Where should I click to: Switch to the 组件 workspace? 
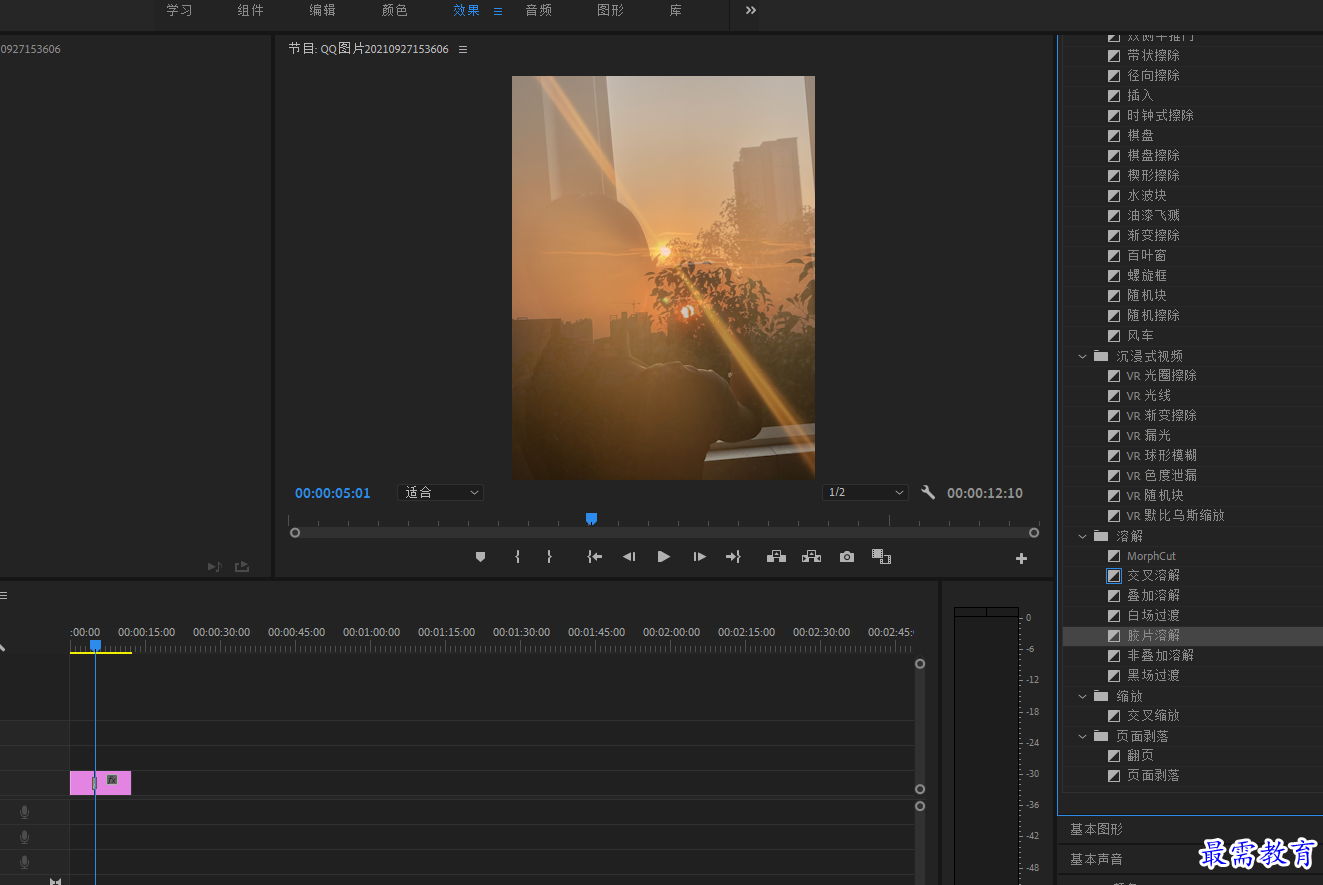click(x=251, y=10)
